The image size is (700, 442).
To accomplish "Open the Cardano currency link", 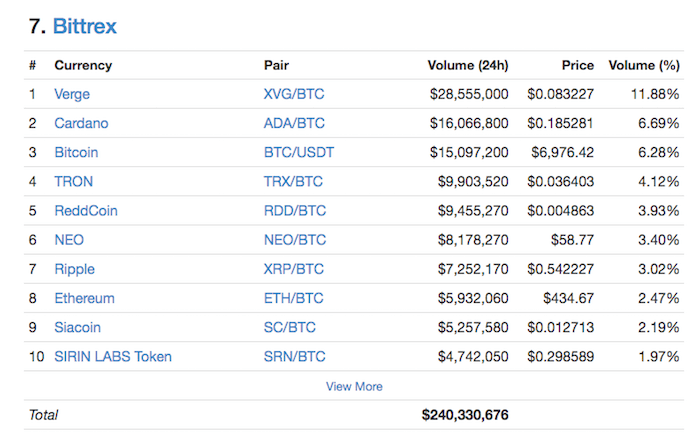I will tap(81, 123).
